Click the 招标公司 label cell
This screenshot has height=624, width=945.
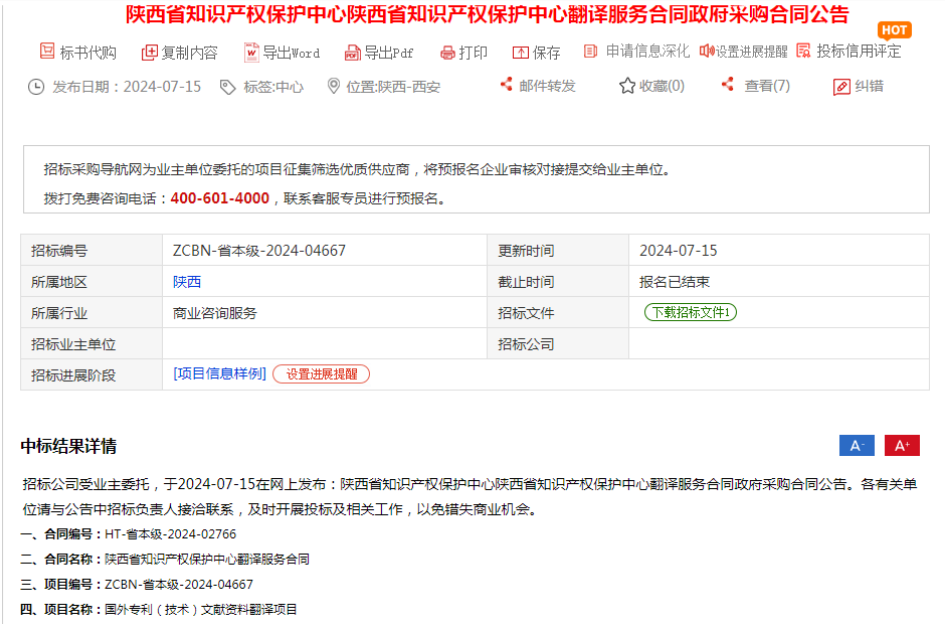(x=557, y=344)
